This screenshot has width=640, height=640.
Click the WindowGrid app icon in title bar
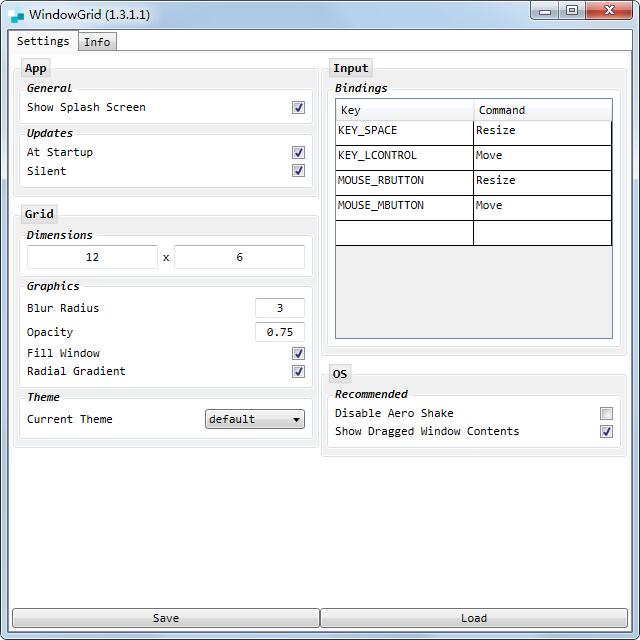[17, 14]
